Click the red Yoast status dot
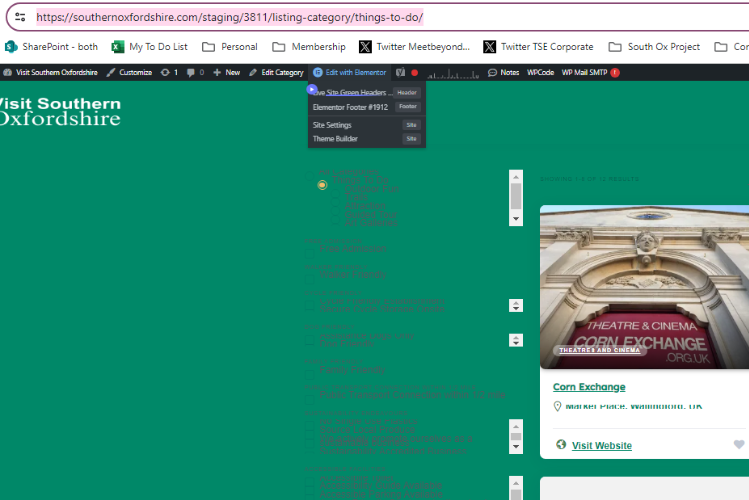 415,73
